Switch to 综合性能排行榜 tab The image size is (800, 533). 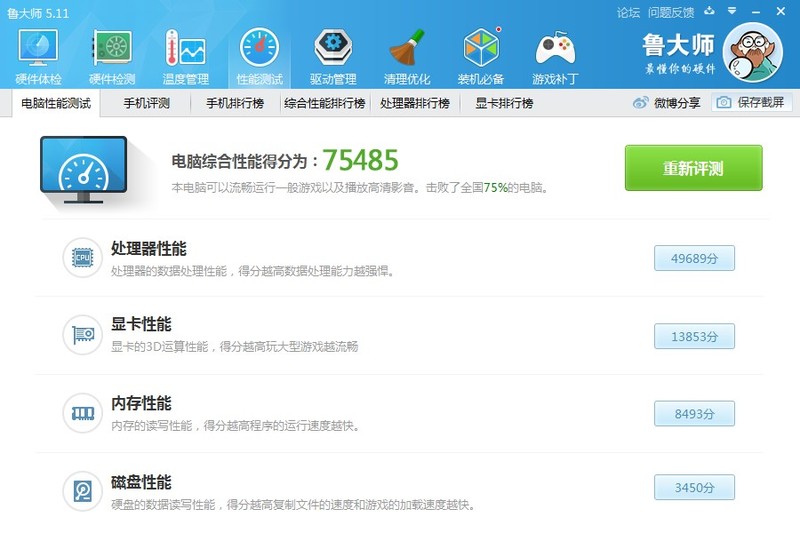tap(325, 104)
